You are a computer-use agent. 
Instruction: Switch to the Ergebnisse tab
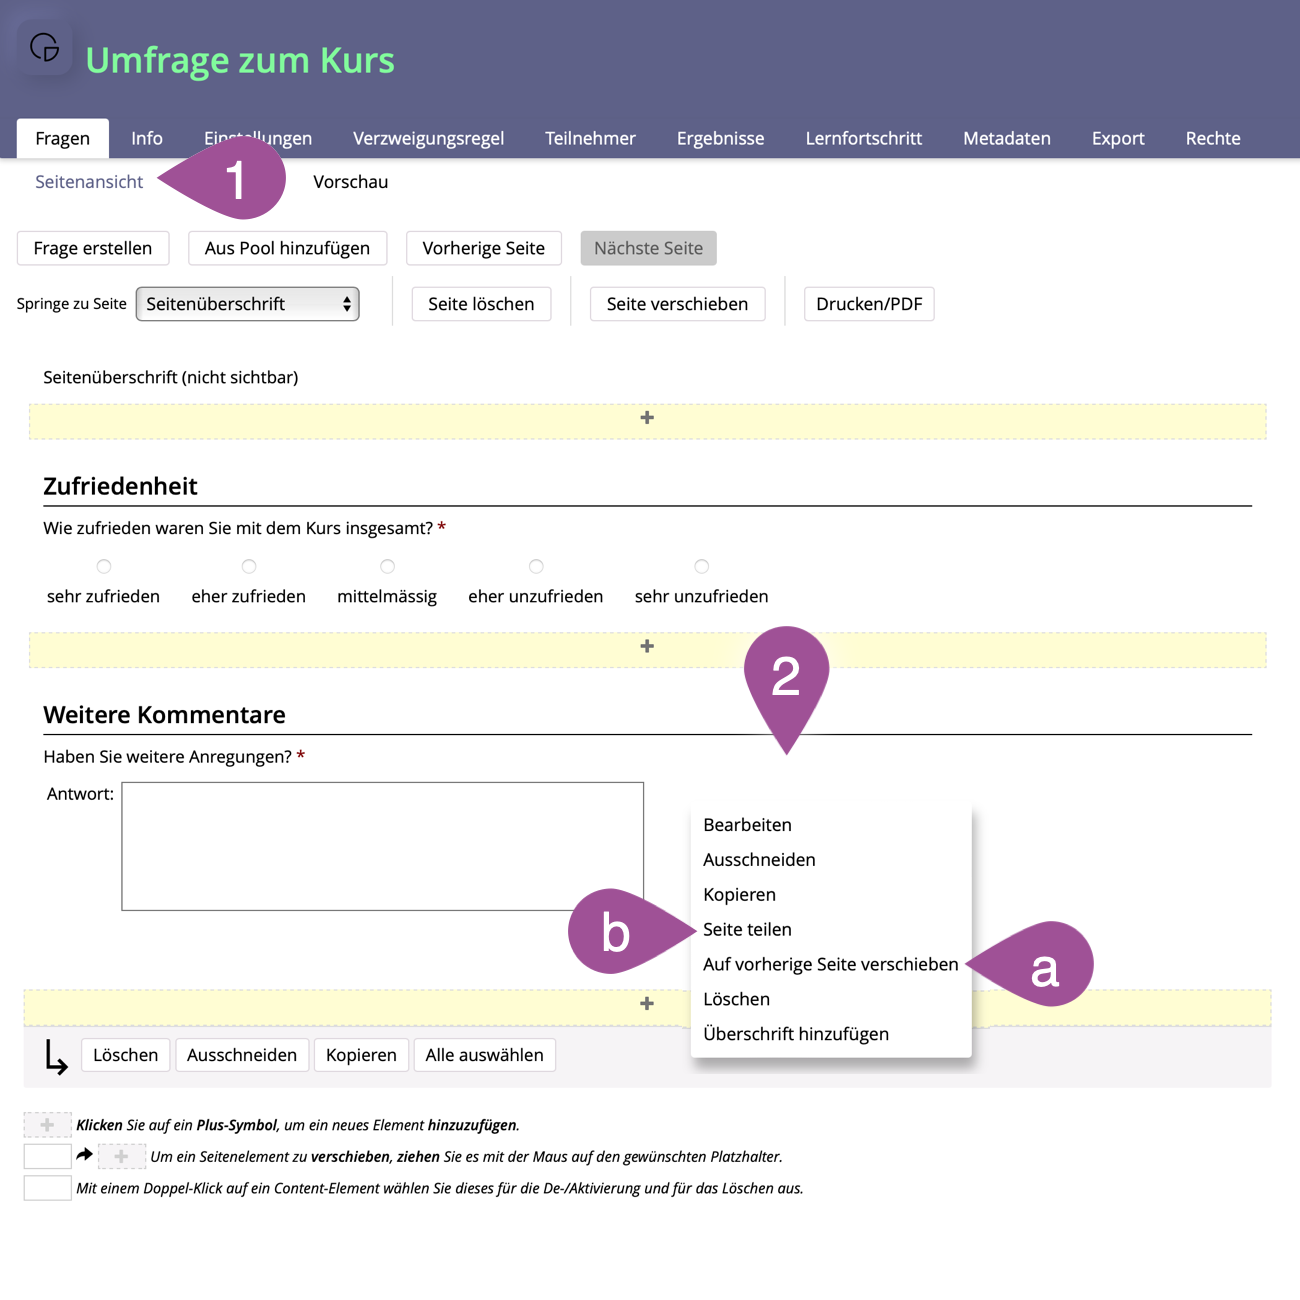pyautogui.click(x=720, y=139)
